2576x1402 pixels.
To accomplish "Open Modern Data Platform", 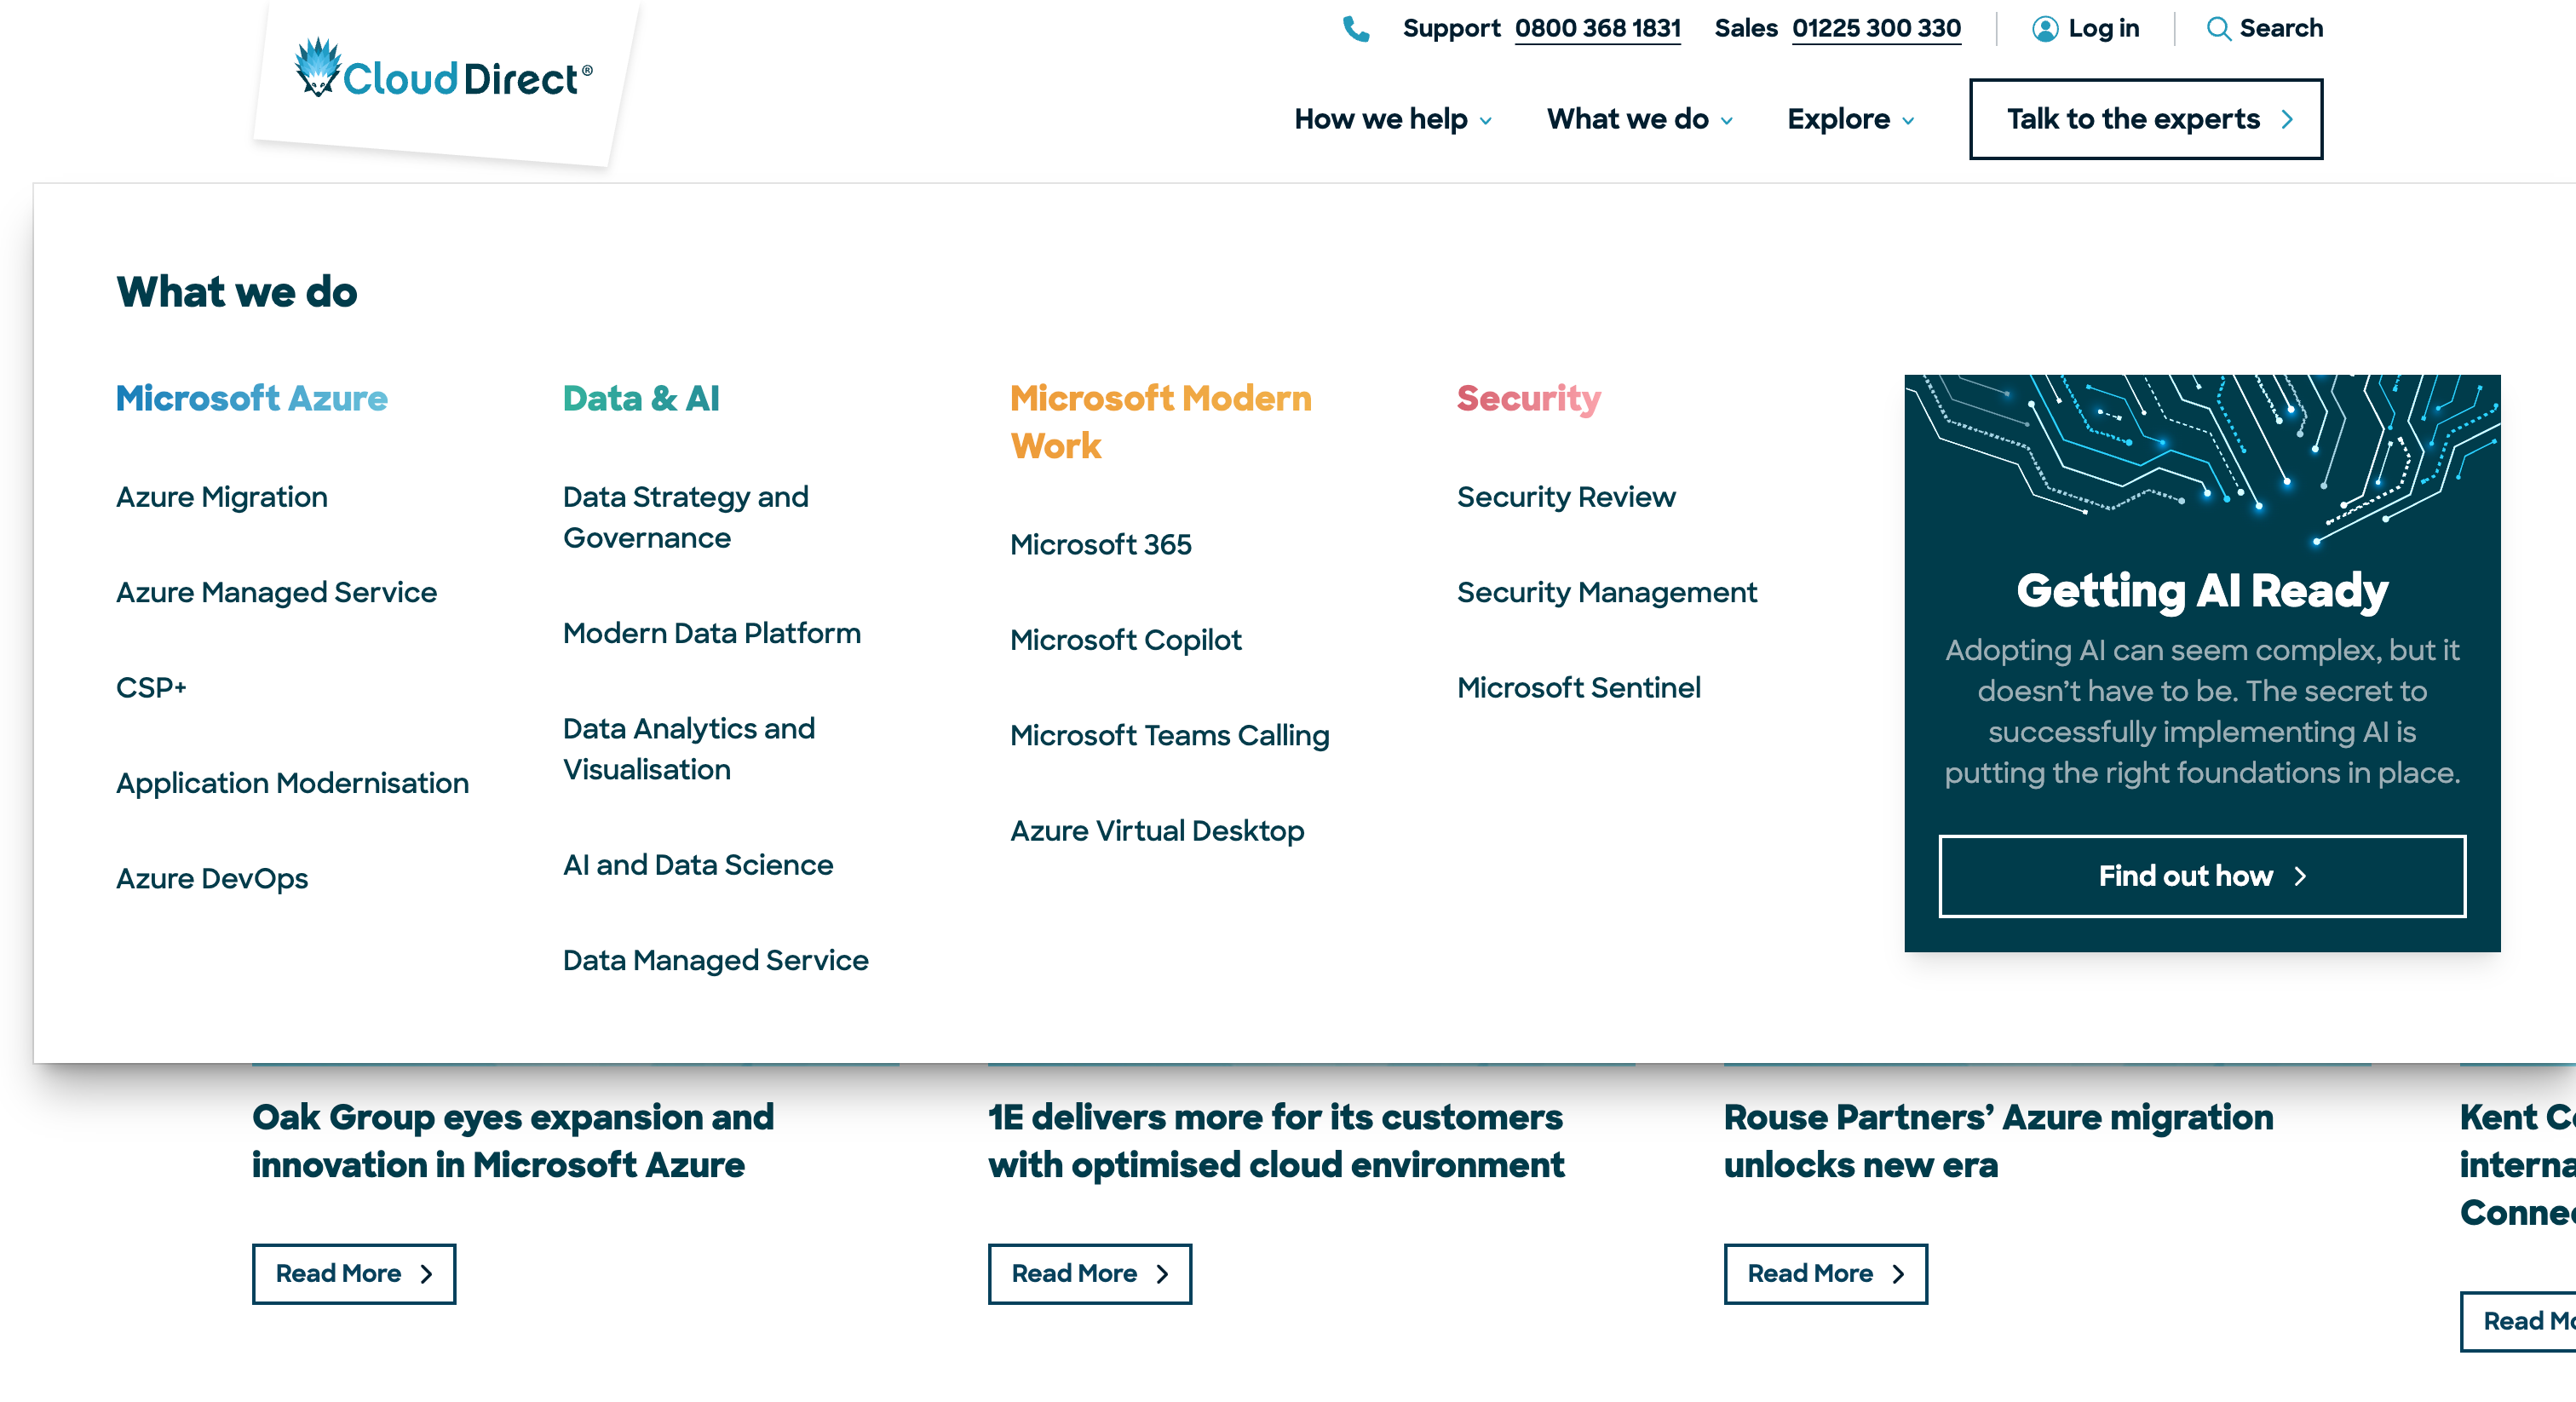I will pos(711,633).
